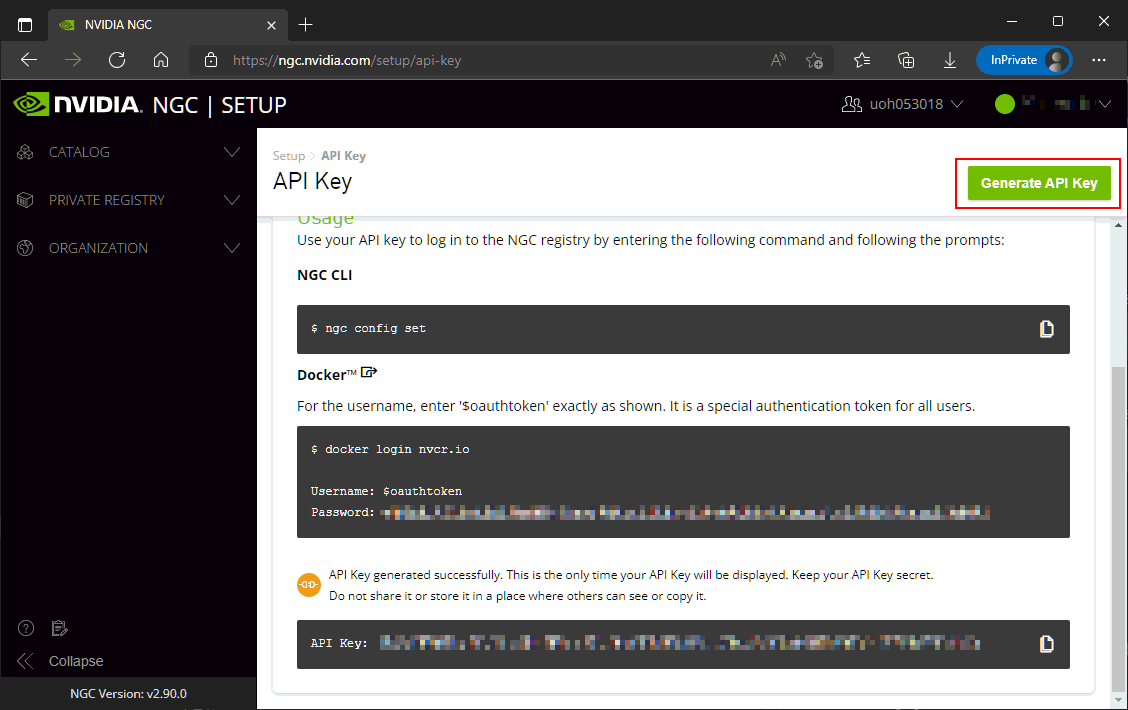Go to the browser home page
The width and height of the screenshot is (1128, 710).
161,60
